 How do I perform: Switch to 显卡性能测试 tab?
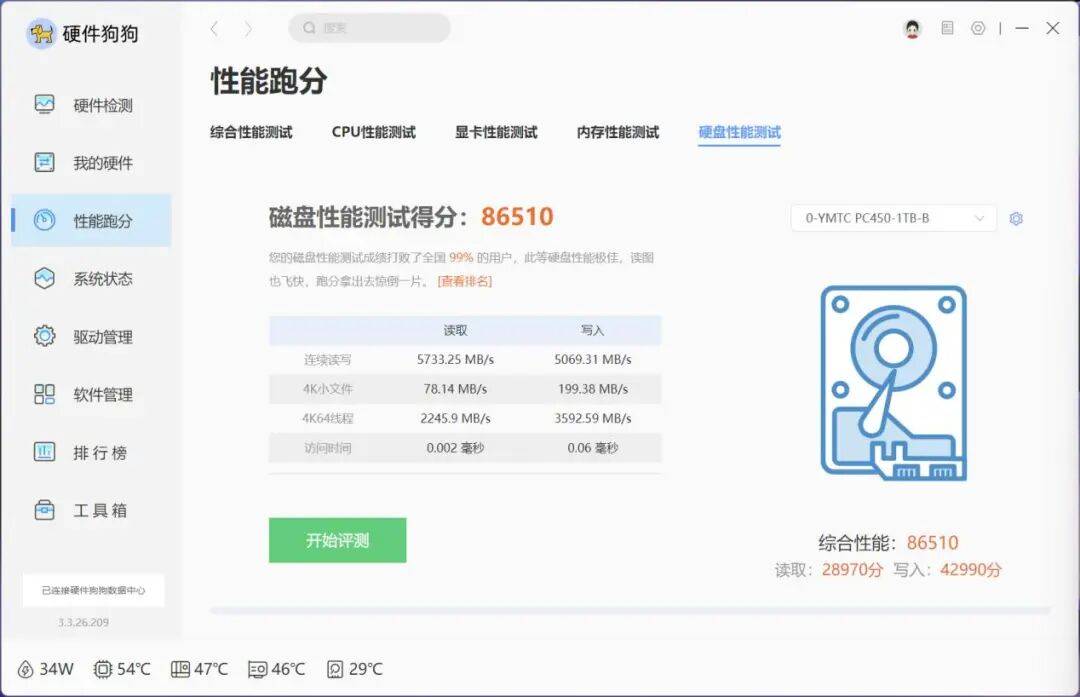[x=496, y=132]
